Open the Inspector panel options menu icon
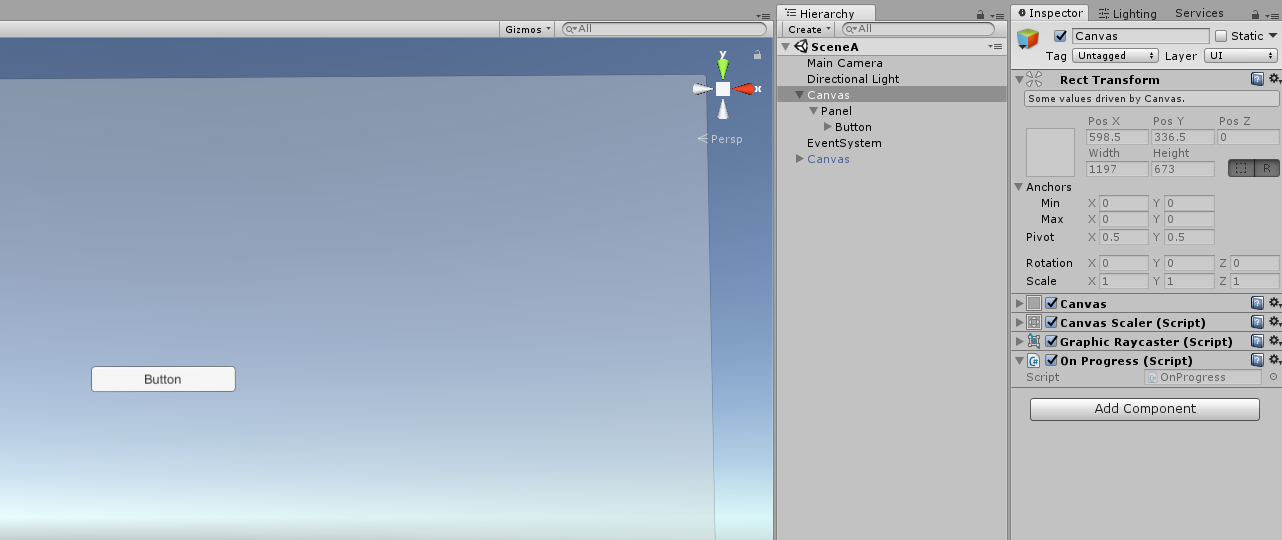This screenshot has height=540, width=1282. [x=1272, y=14]
